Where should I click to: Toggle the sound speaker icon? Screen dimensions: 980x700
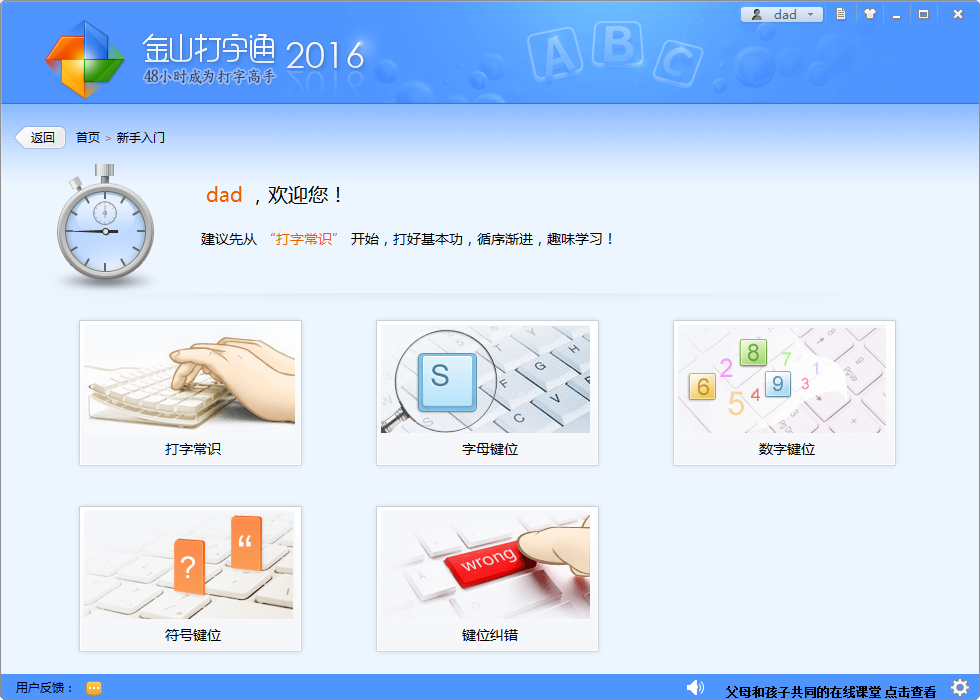coord(695,688)
